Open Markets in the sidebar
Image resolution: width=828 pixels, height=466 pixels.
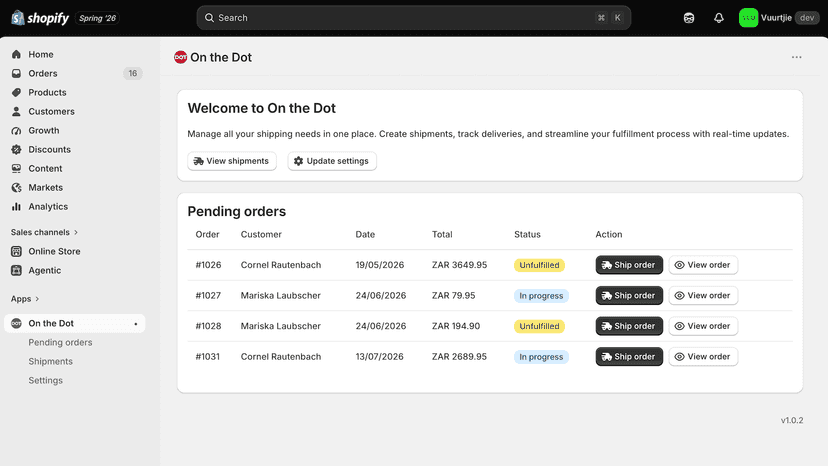click(x=74, y=188)
